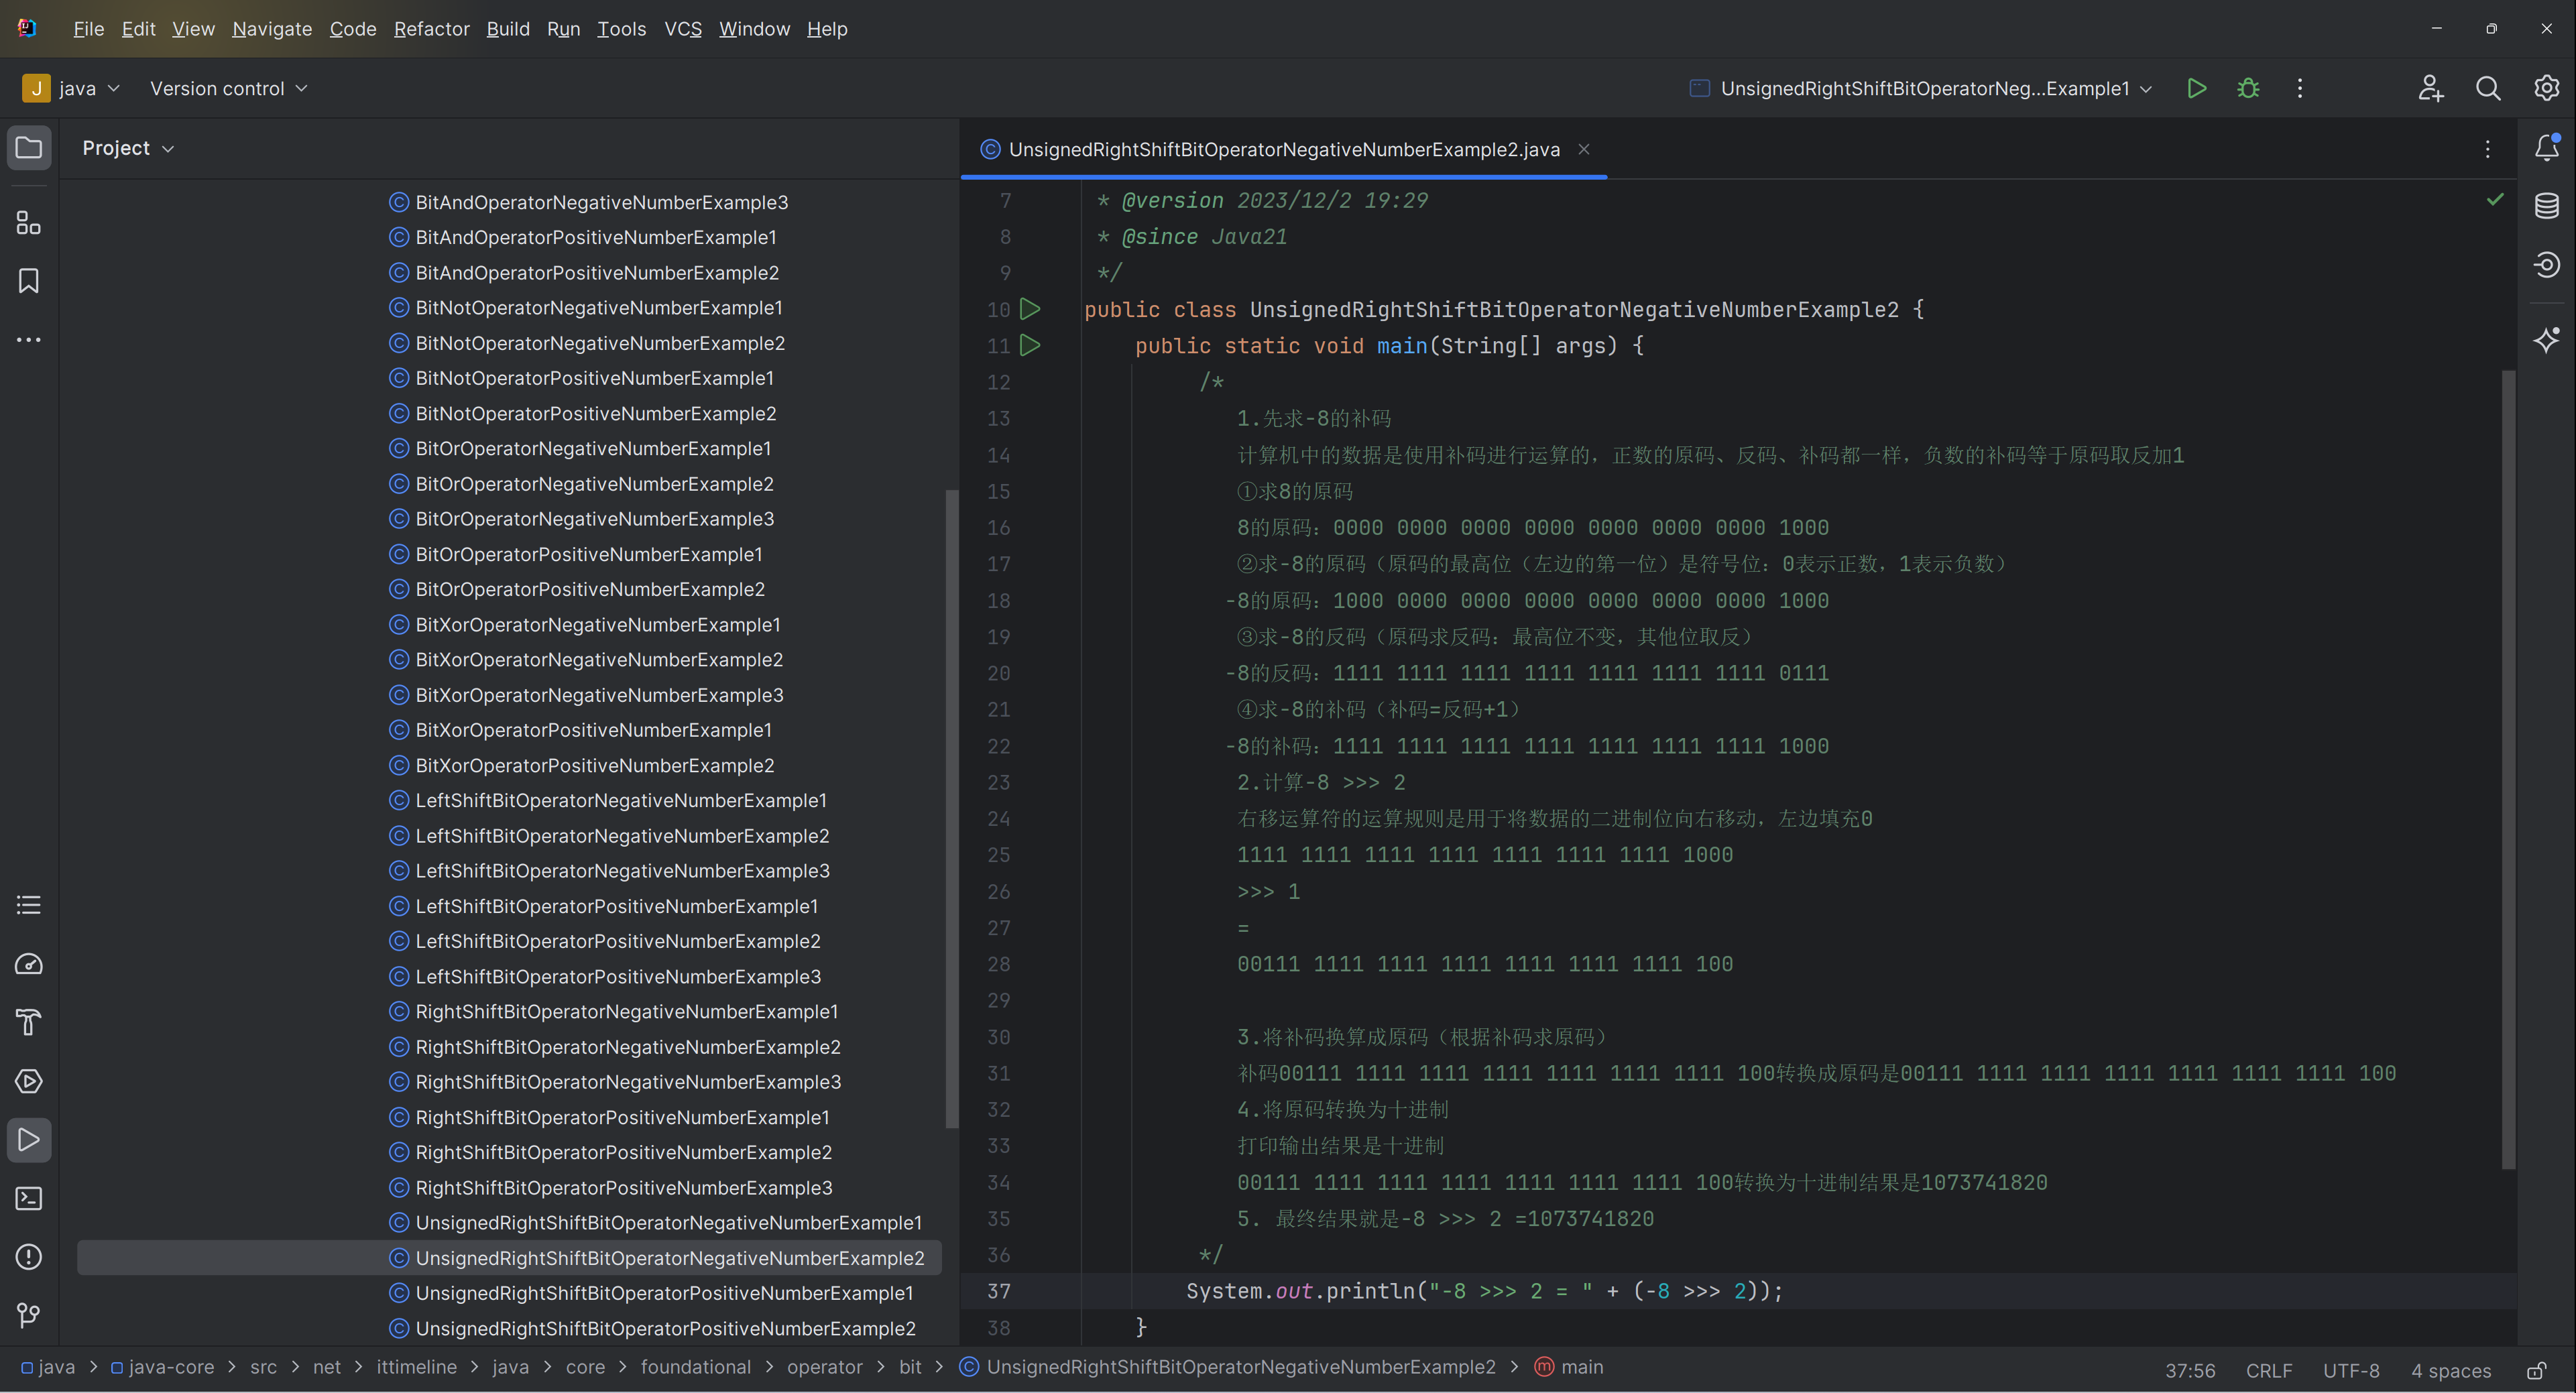Viewport: 2576px width, 1393px height.
Task: Select UnsignedRightShiftBitOperatorNegativeNumberExample1 in tree
Action: (x=655, y=1223)
